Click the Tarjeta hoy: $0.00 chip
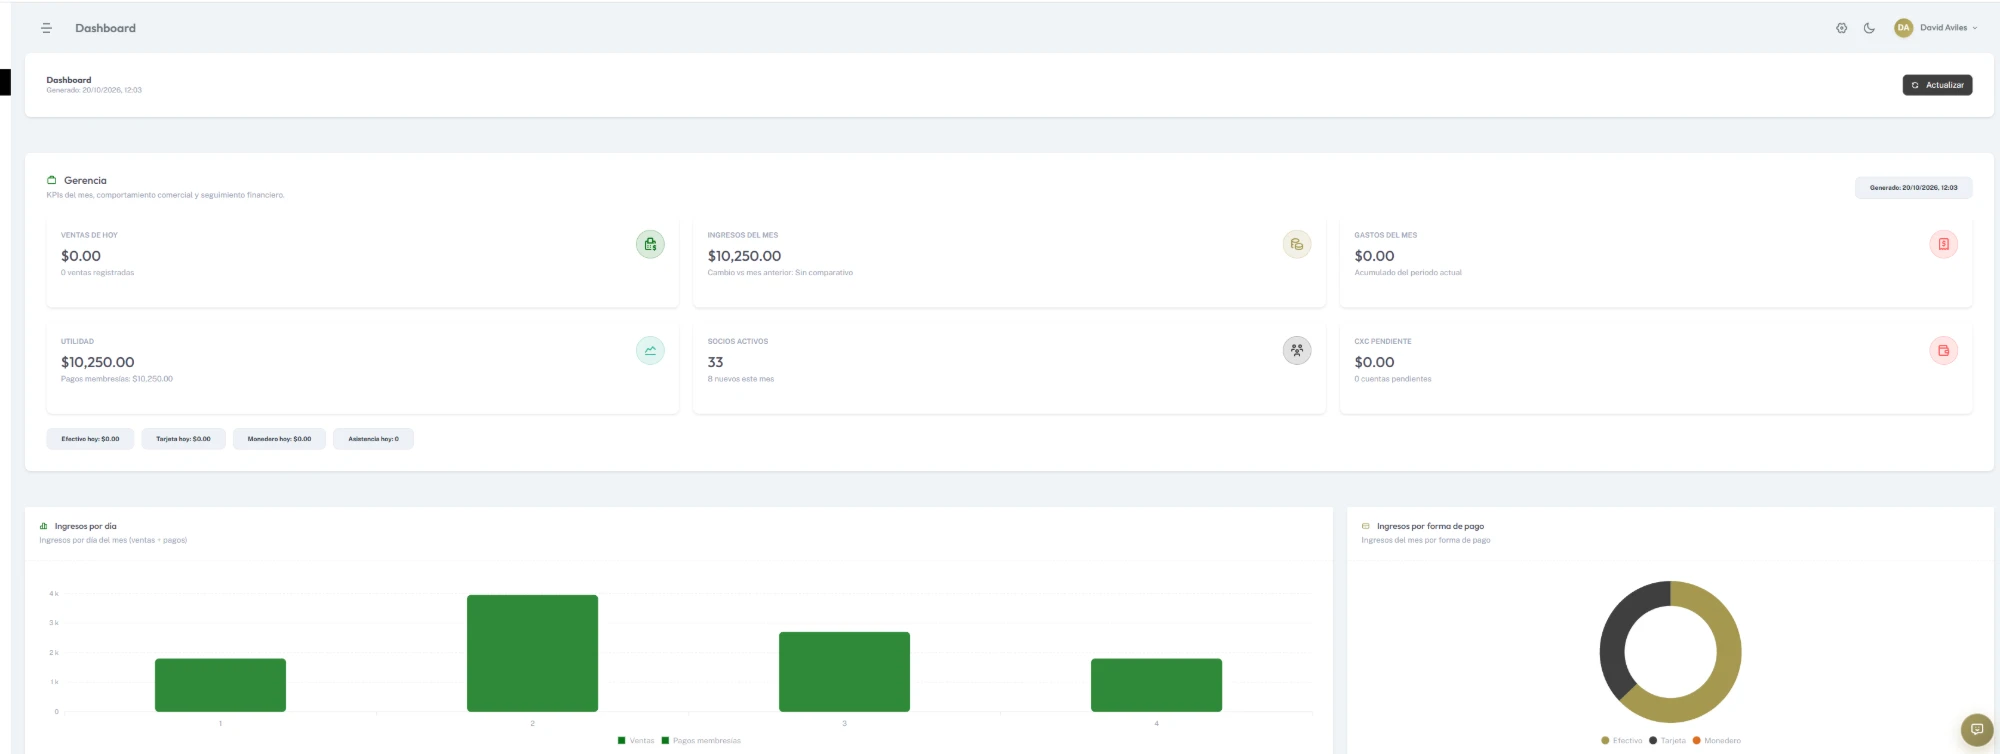The width and height of the screenshot is (2000, 754). pos(183,439)
